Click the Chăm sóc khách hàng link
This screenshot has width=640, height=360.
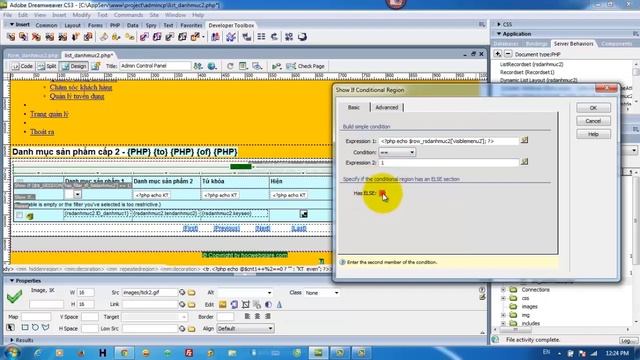pos(81,87)
